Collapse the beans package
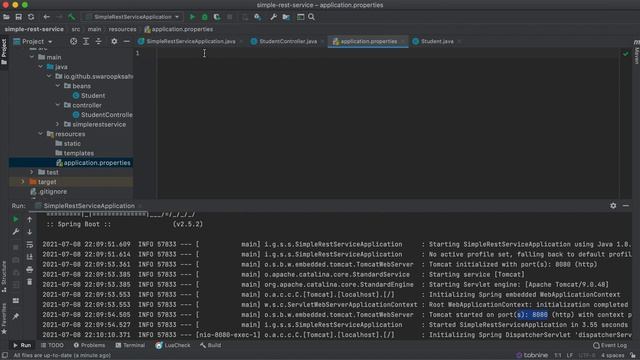The height and width of the screenshot is (360, 640). pos(58,86)
